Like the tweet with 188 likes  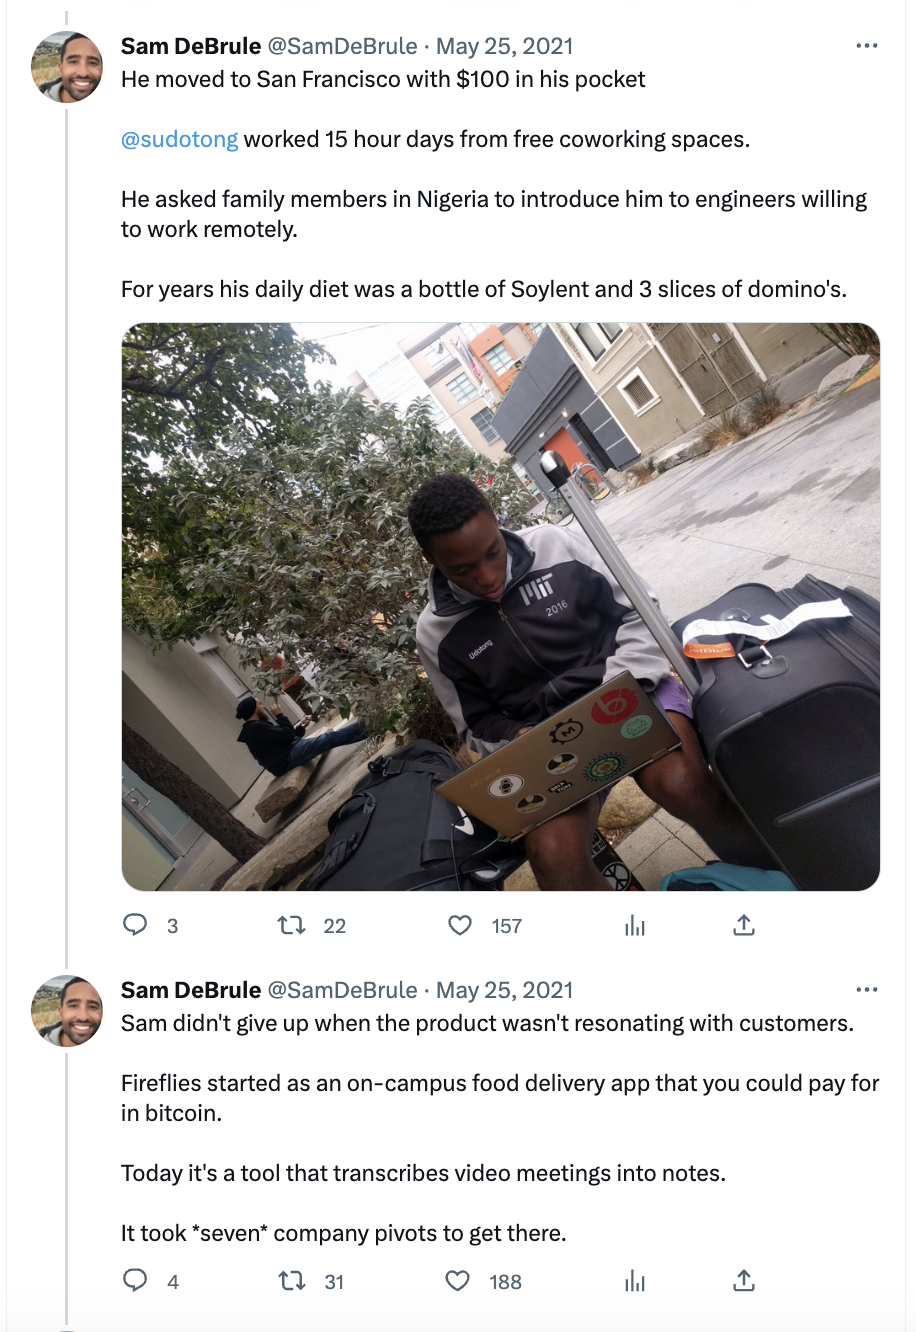pos(458,1281)
